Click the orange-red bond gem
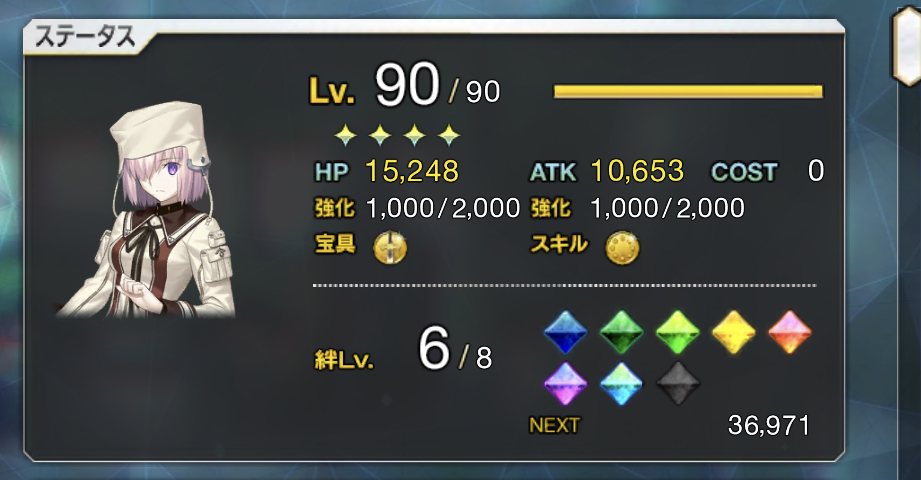 click(x=789, y=332)
